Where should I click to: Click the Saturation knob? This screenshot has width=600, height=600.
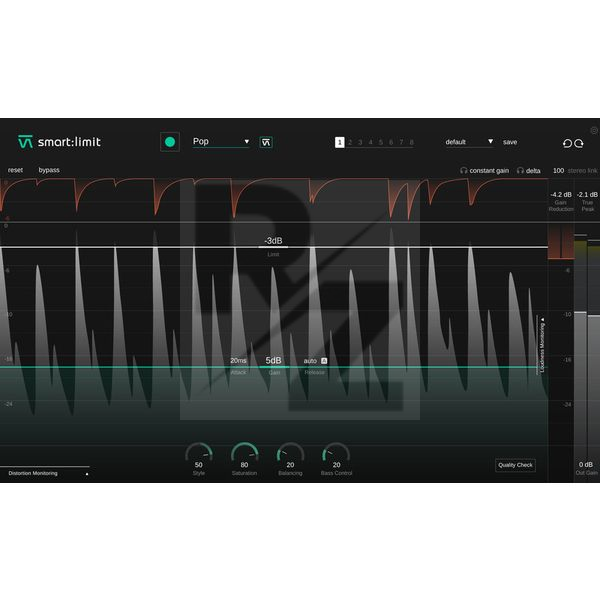click(x=245, y=453)
